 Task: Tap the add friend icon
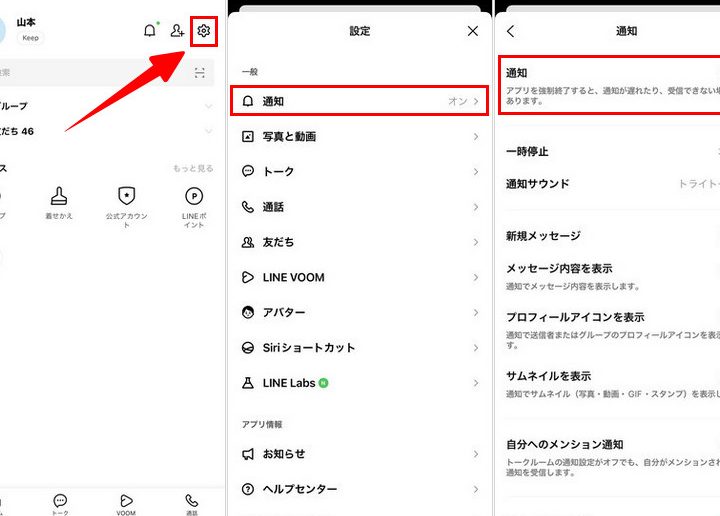(x=177, y=31)
